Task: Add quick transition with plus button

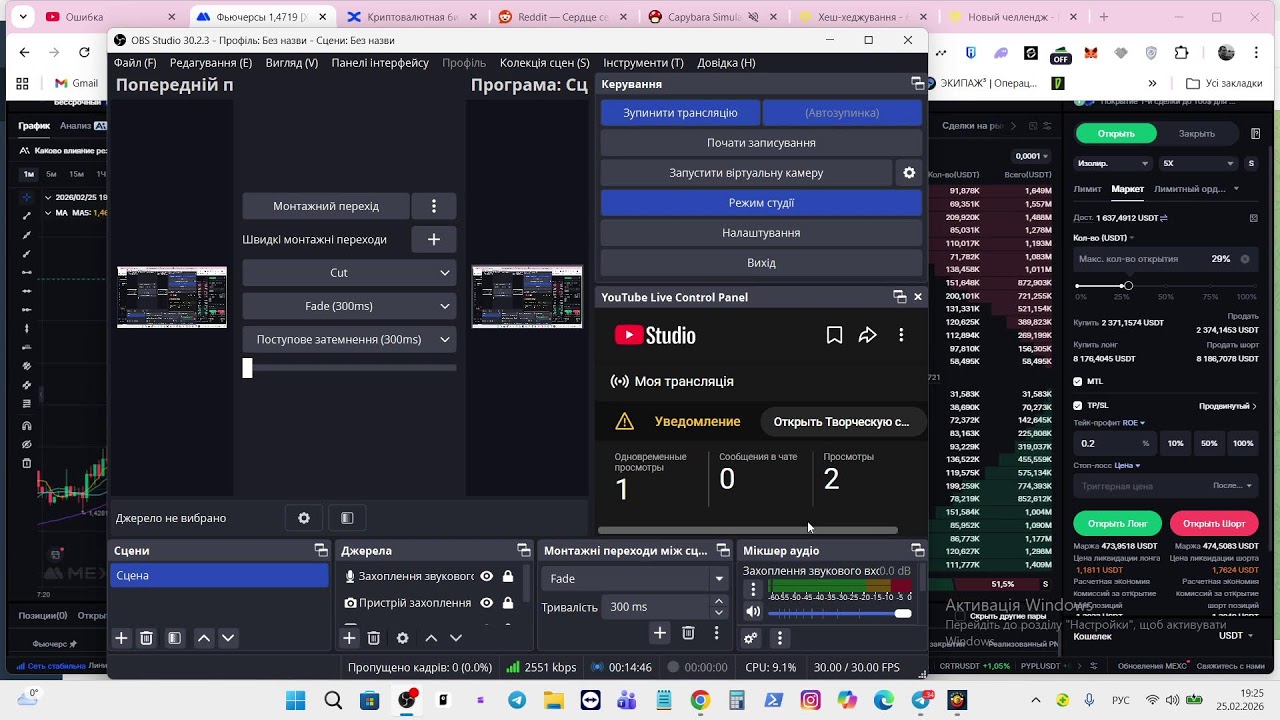Action: (x=434, y=239)
